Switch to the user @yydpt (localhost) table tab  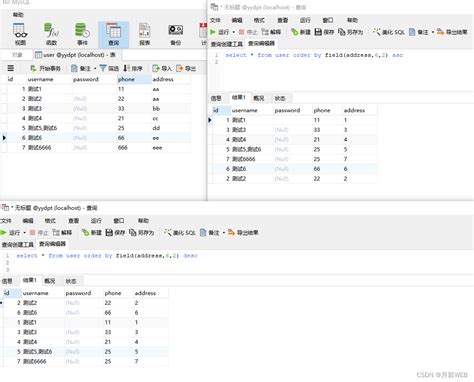coord(76,55)
